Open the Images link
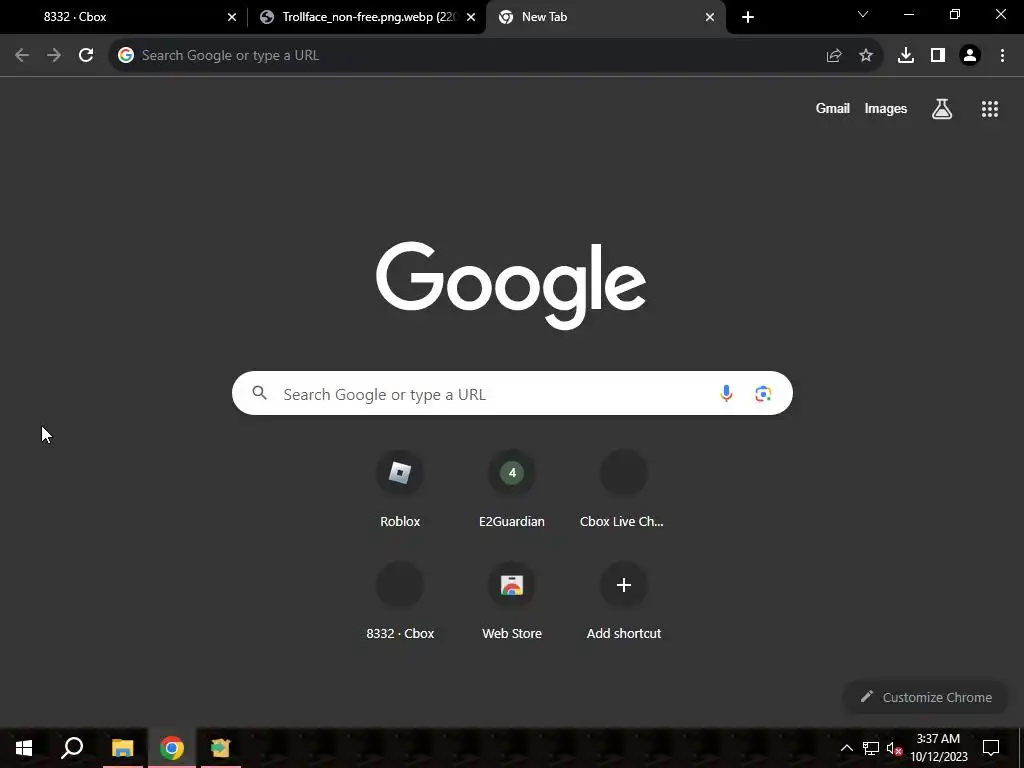This screenshot has width=1024, height=768. coord(886,109)
